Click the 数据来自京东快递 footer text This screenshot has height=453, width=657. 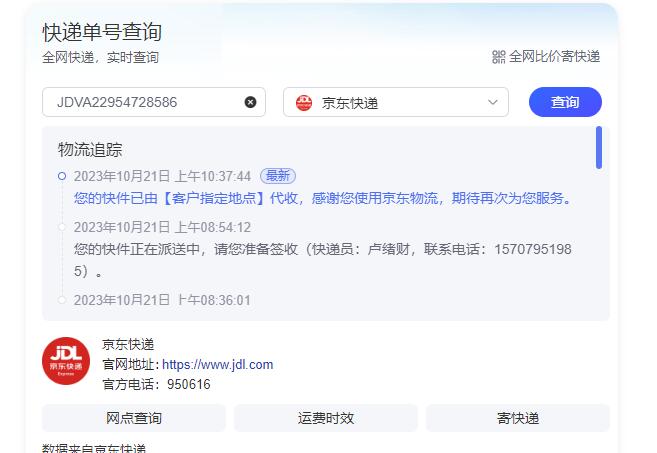coord(94,448)
